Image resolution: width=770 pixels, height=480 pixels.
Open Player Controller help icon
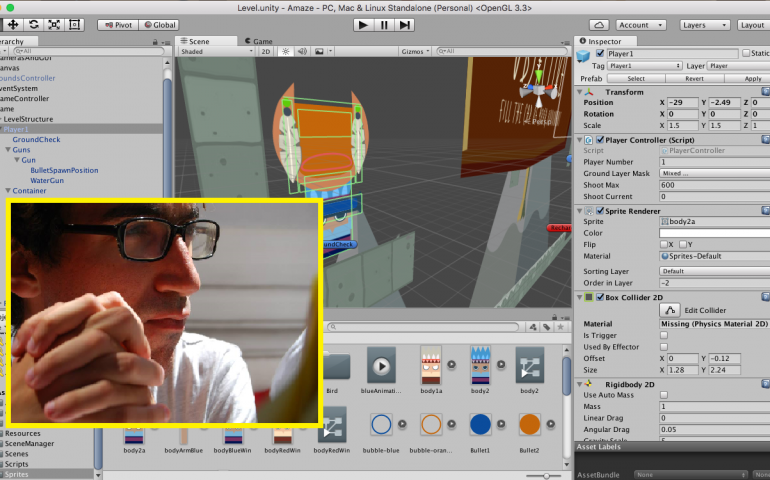(x=766, y=140)
